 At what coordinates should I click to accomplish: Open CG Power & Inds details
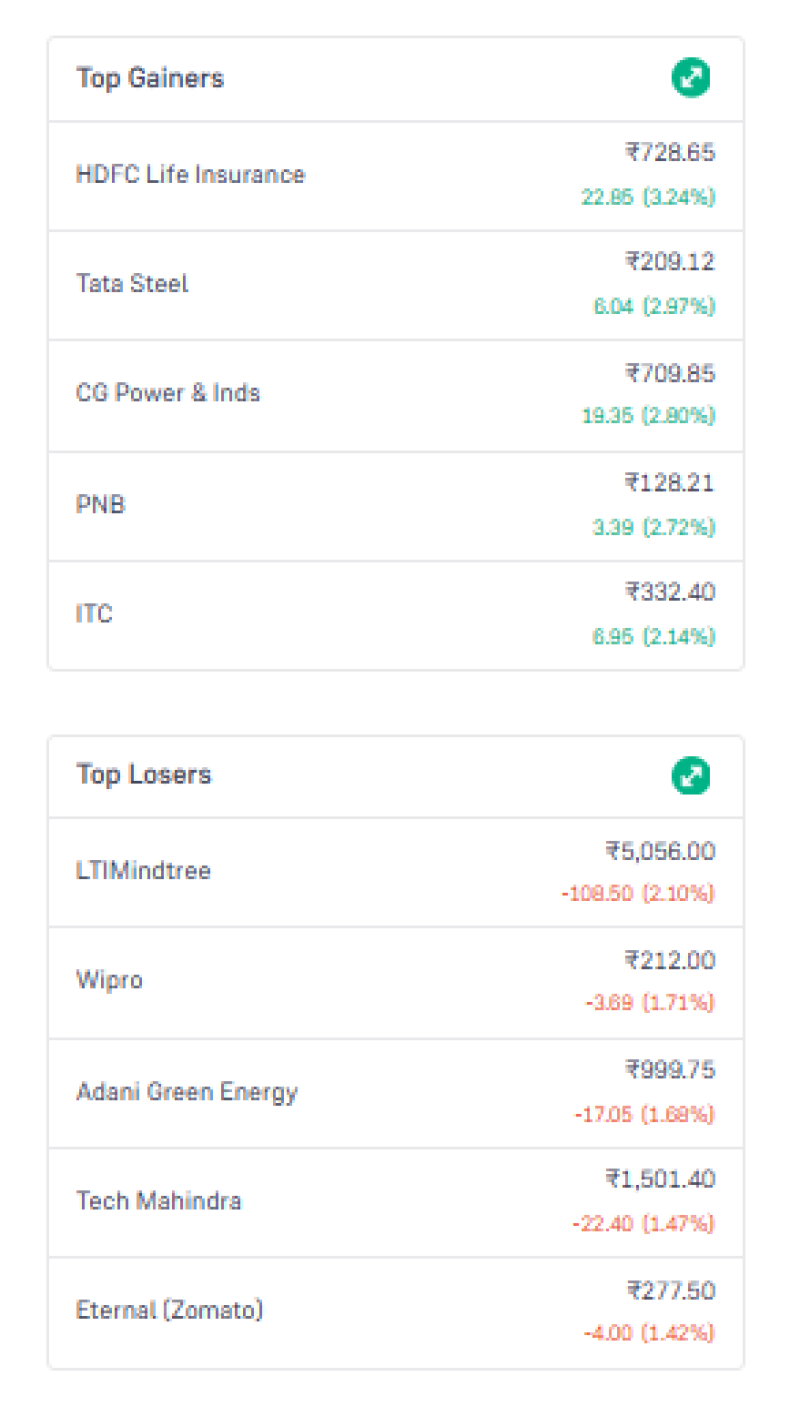point(168,393)
